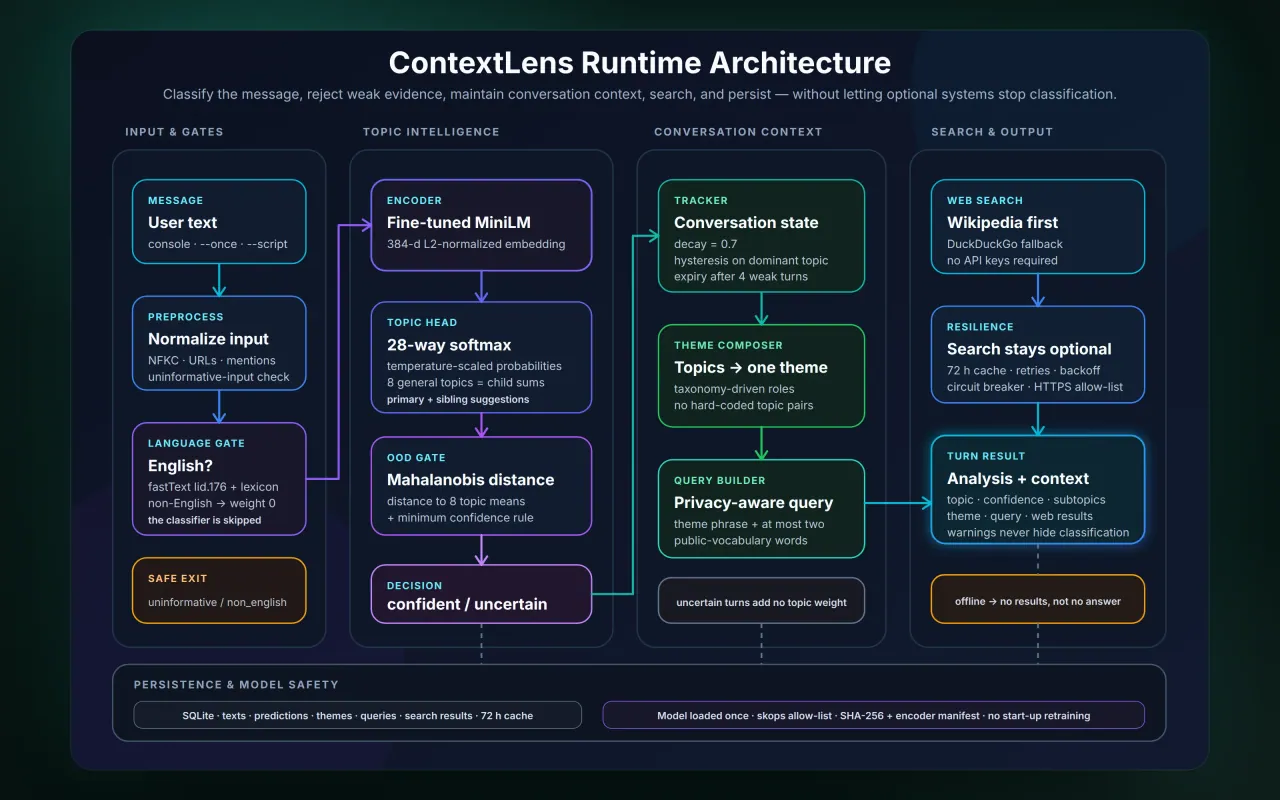Click the ENCODER Fine-tuned MiniLM box
The image size is (1280, 800).
coord(481,225)
